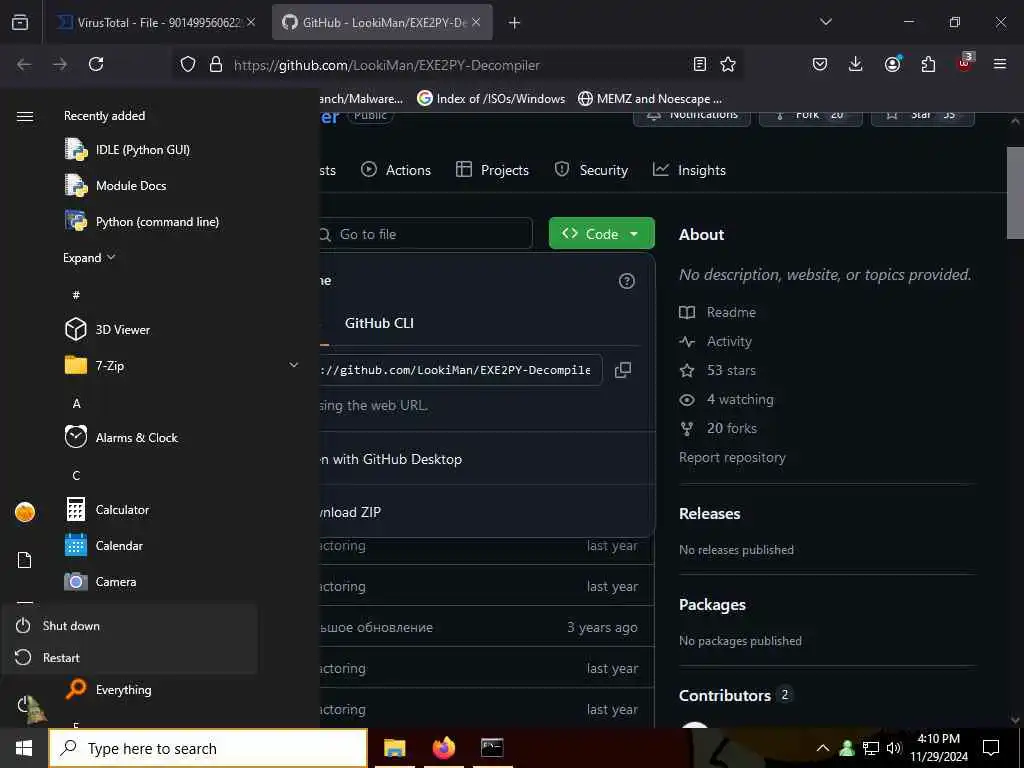The image size is (1024, 768).
Task: Reload the current page
Action: click(96, 64)
